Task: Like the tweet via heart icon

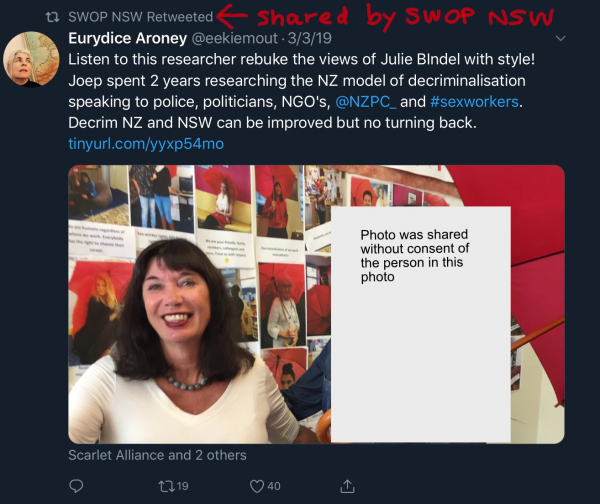Action: (x=257, y=486)
